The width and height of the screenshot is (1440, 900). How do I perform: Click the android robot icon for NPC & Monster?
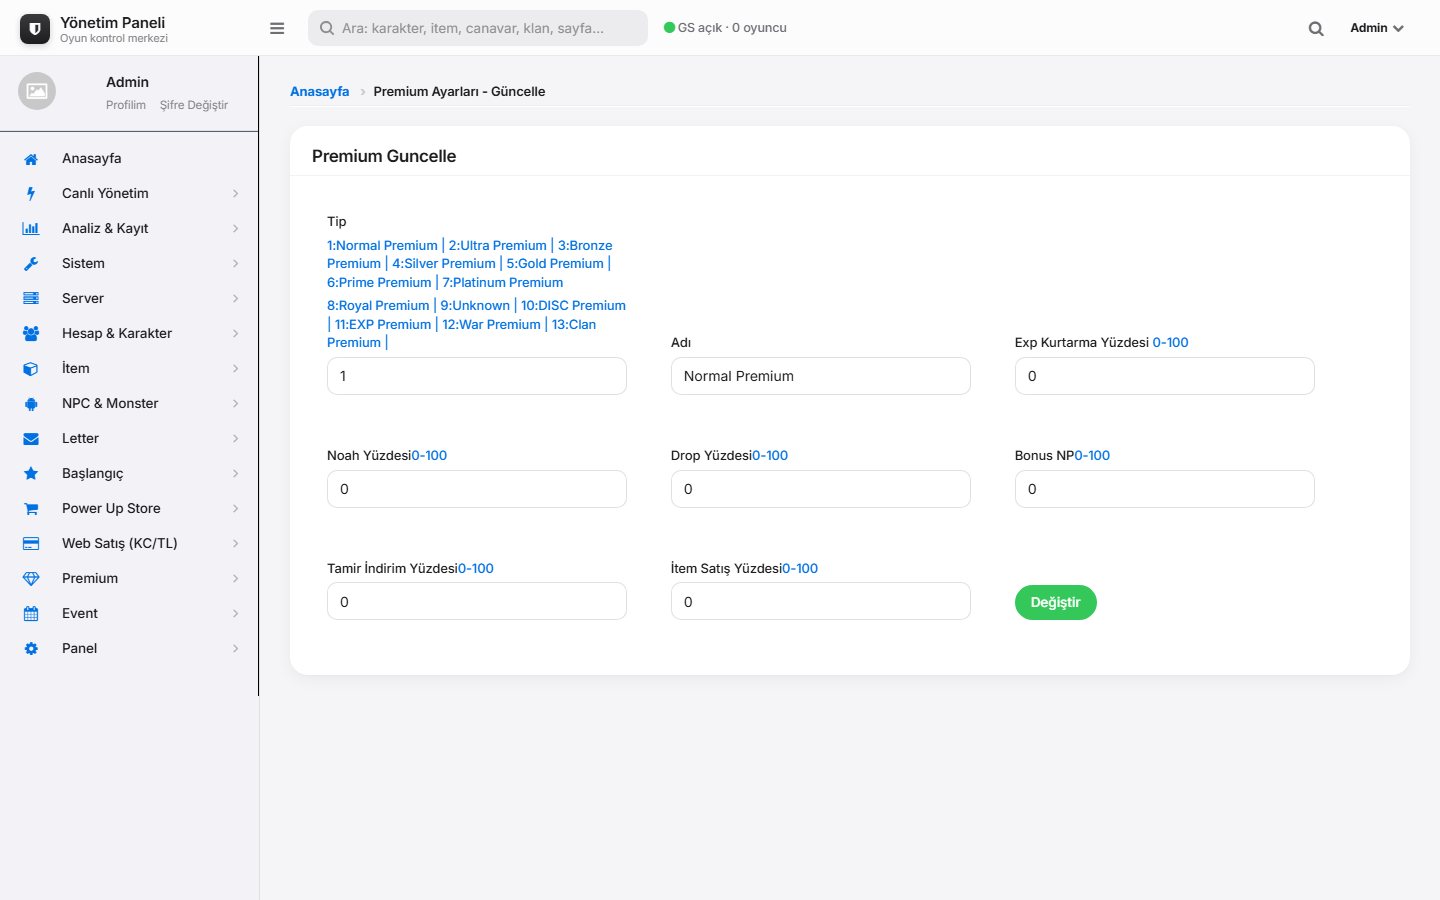click(x=31, y=404)
